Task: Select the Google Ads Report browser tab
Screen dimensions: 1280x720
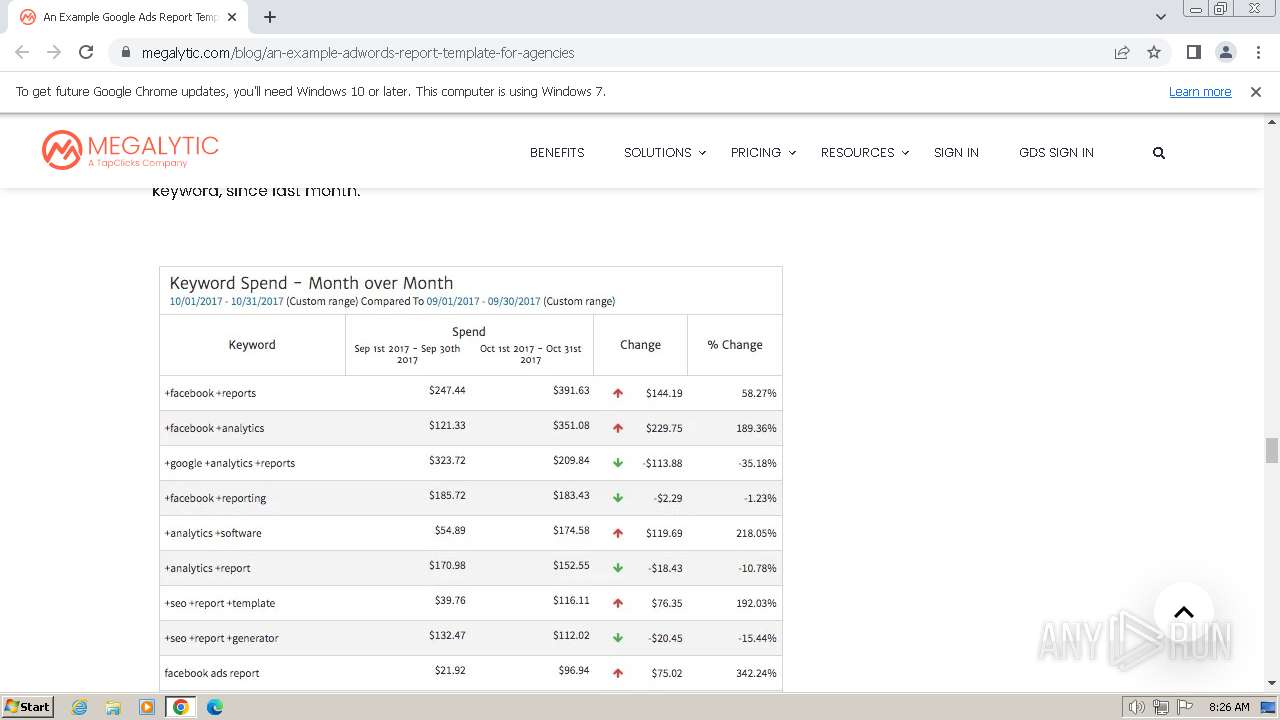Action: 130,17
